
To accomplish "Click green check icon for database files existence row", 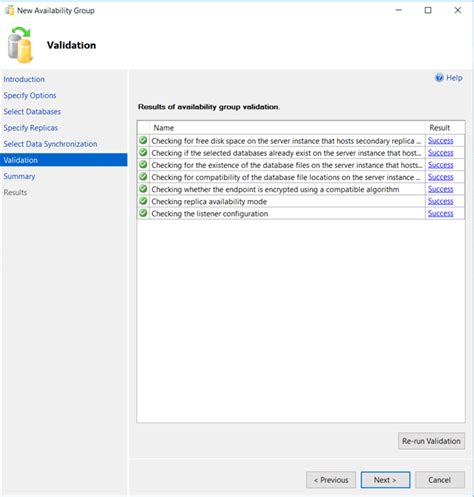I will (x=143, y=165).
